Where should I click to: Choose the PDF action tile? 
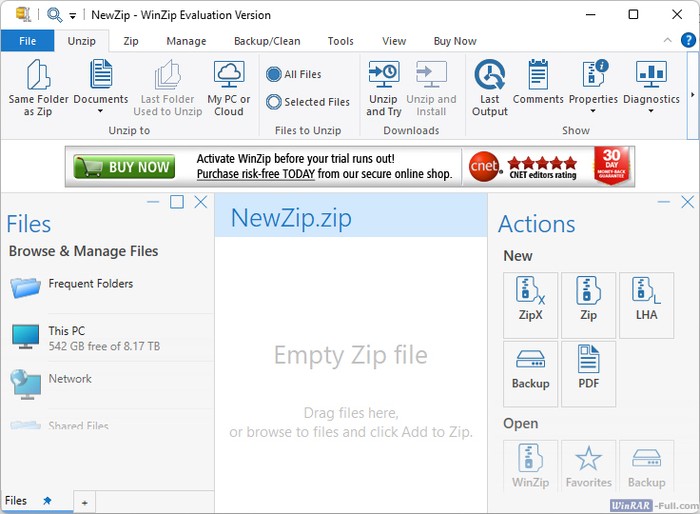[588, 367]
